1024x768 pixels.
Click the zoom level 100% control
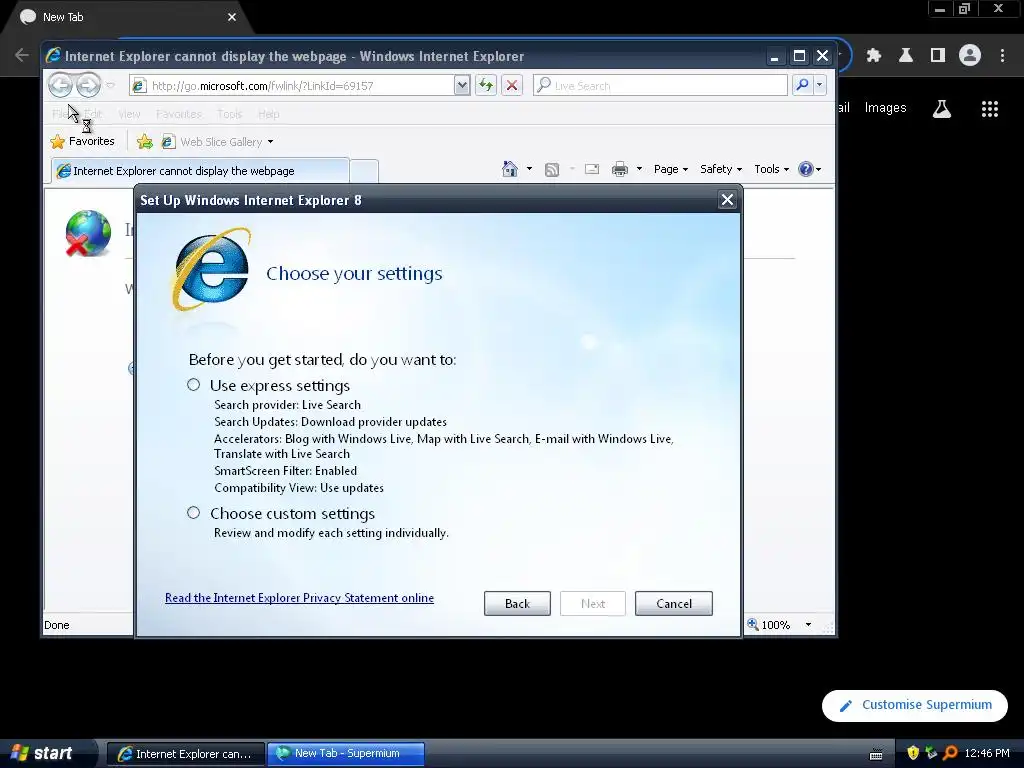coord(769,625)
